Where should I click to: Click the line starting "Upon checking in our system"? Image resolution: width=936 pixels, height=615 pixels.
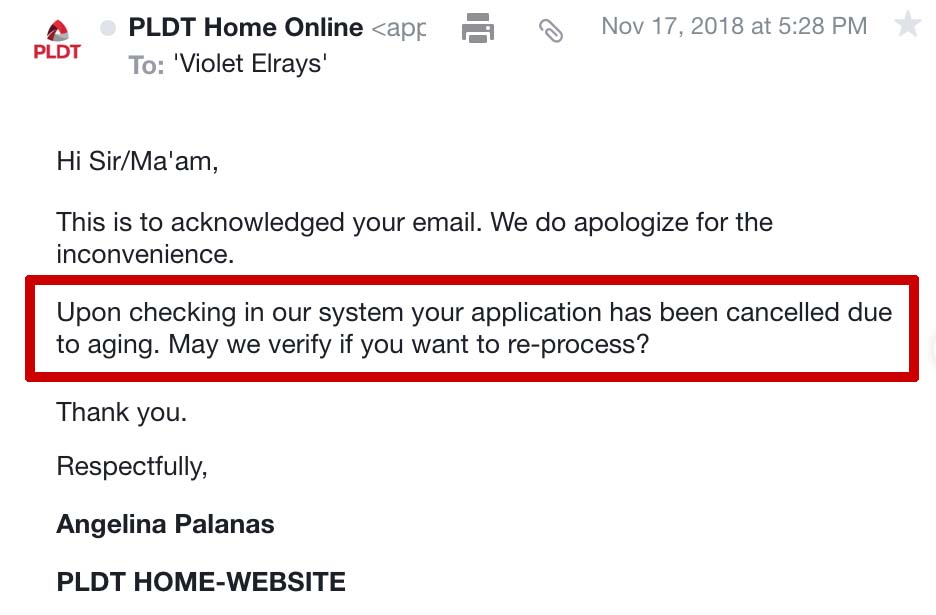[x=473, y=312]
